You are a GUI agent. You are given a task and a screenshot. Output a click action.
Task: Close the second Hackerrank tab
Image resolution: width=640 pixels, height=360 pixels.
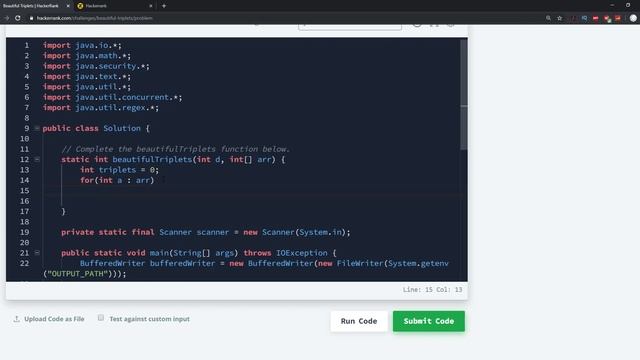(x=151, y=6)
